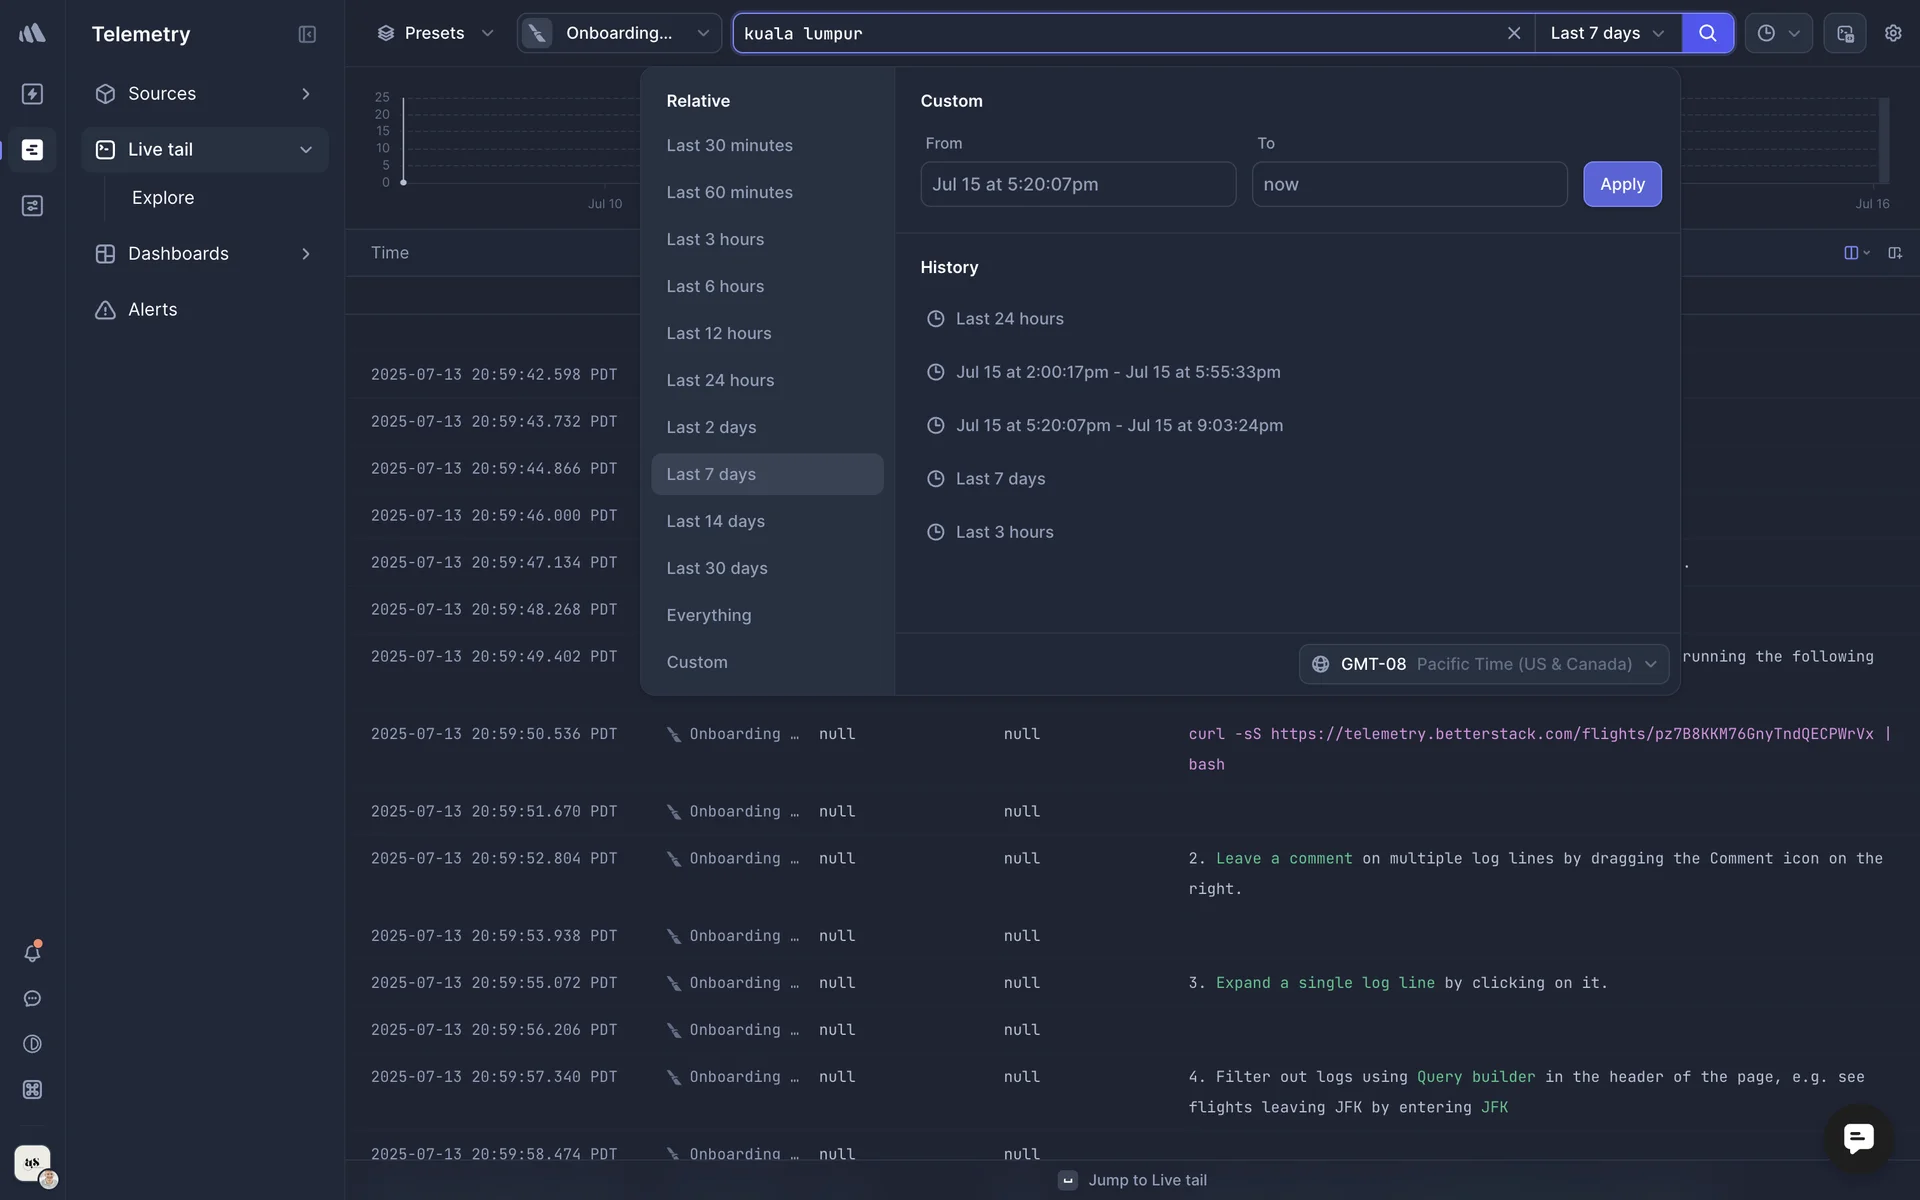This screenshot has width=1920, height=1200.
Task: Collapse the Telemetry sidebar panel
Action: (x=307, y=34)
